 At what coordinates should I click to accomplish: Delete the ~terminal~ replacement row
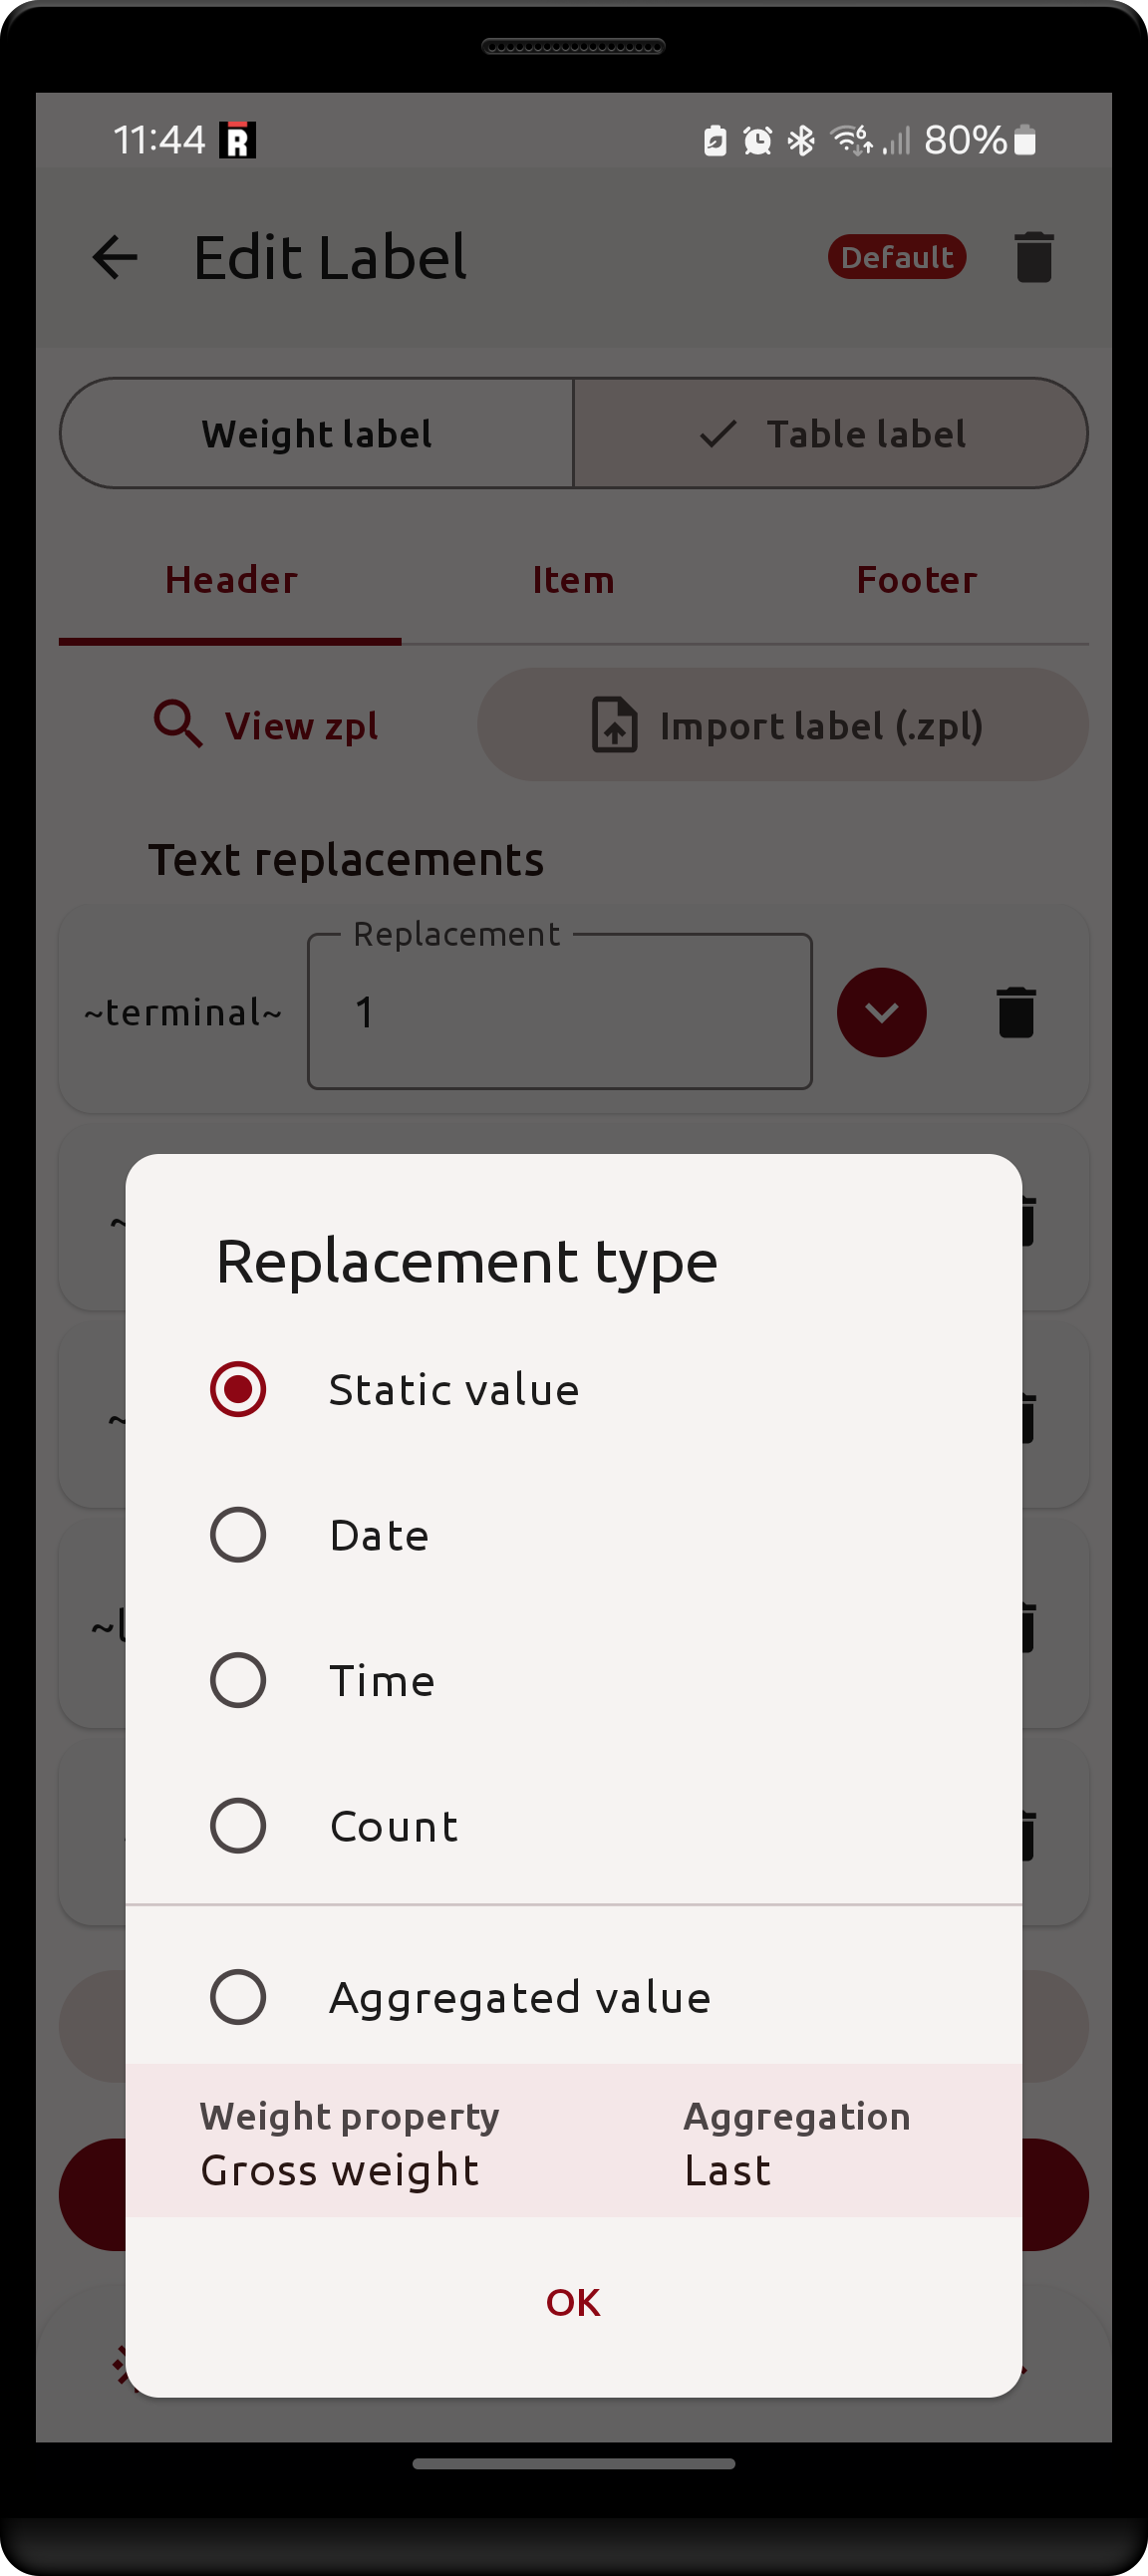point(1015,1012)
